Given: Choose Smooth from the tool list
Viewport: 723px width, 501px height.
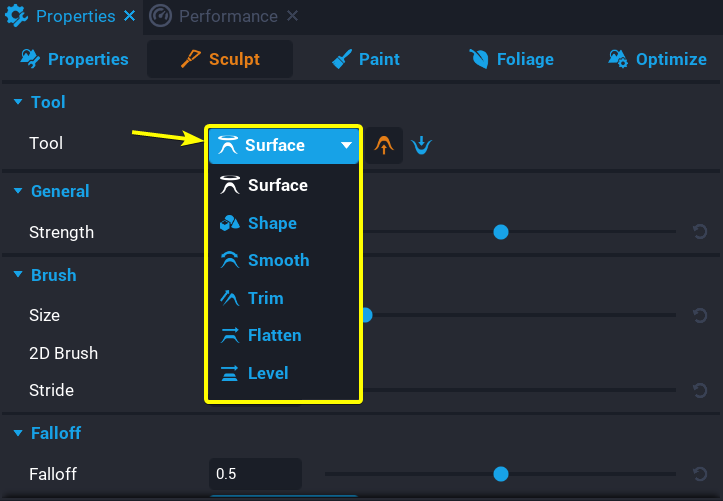Looking at the screenshot, I should point(278,260).
